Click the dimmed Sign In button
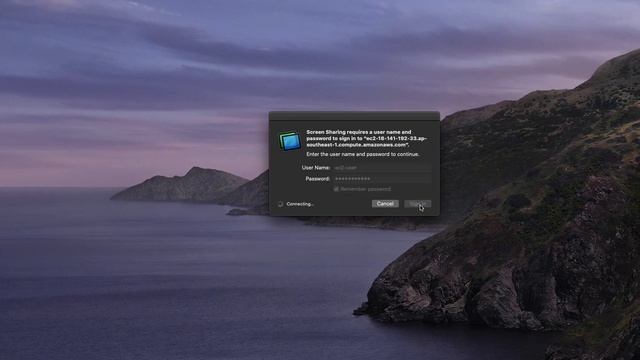Screen dimensions: 640x360 pyautogui.click(x=418, y=203)
